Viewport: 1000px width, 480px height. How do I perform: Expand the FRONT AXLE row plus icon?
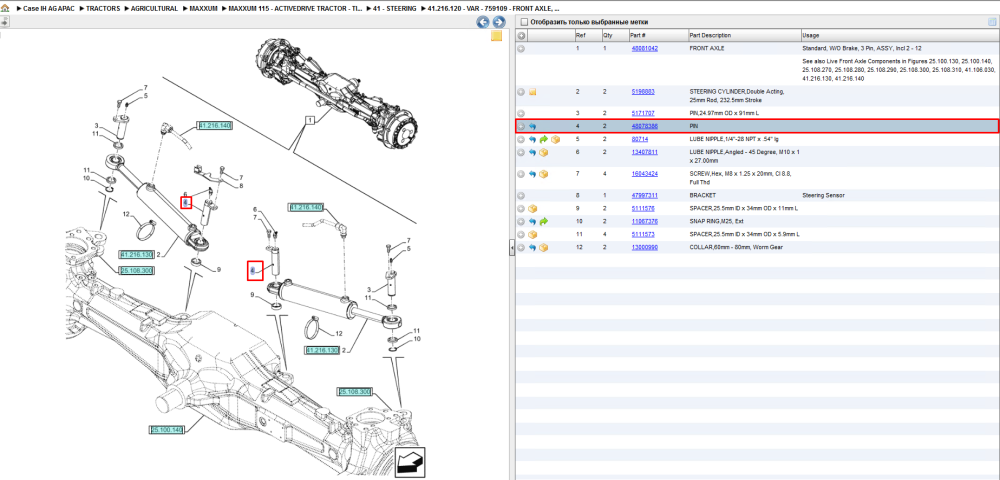(x=521, y=48)
